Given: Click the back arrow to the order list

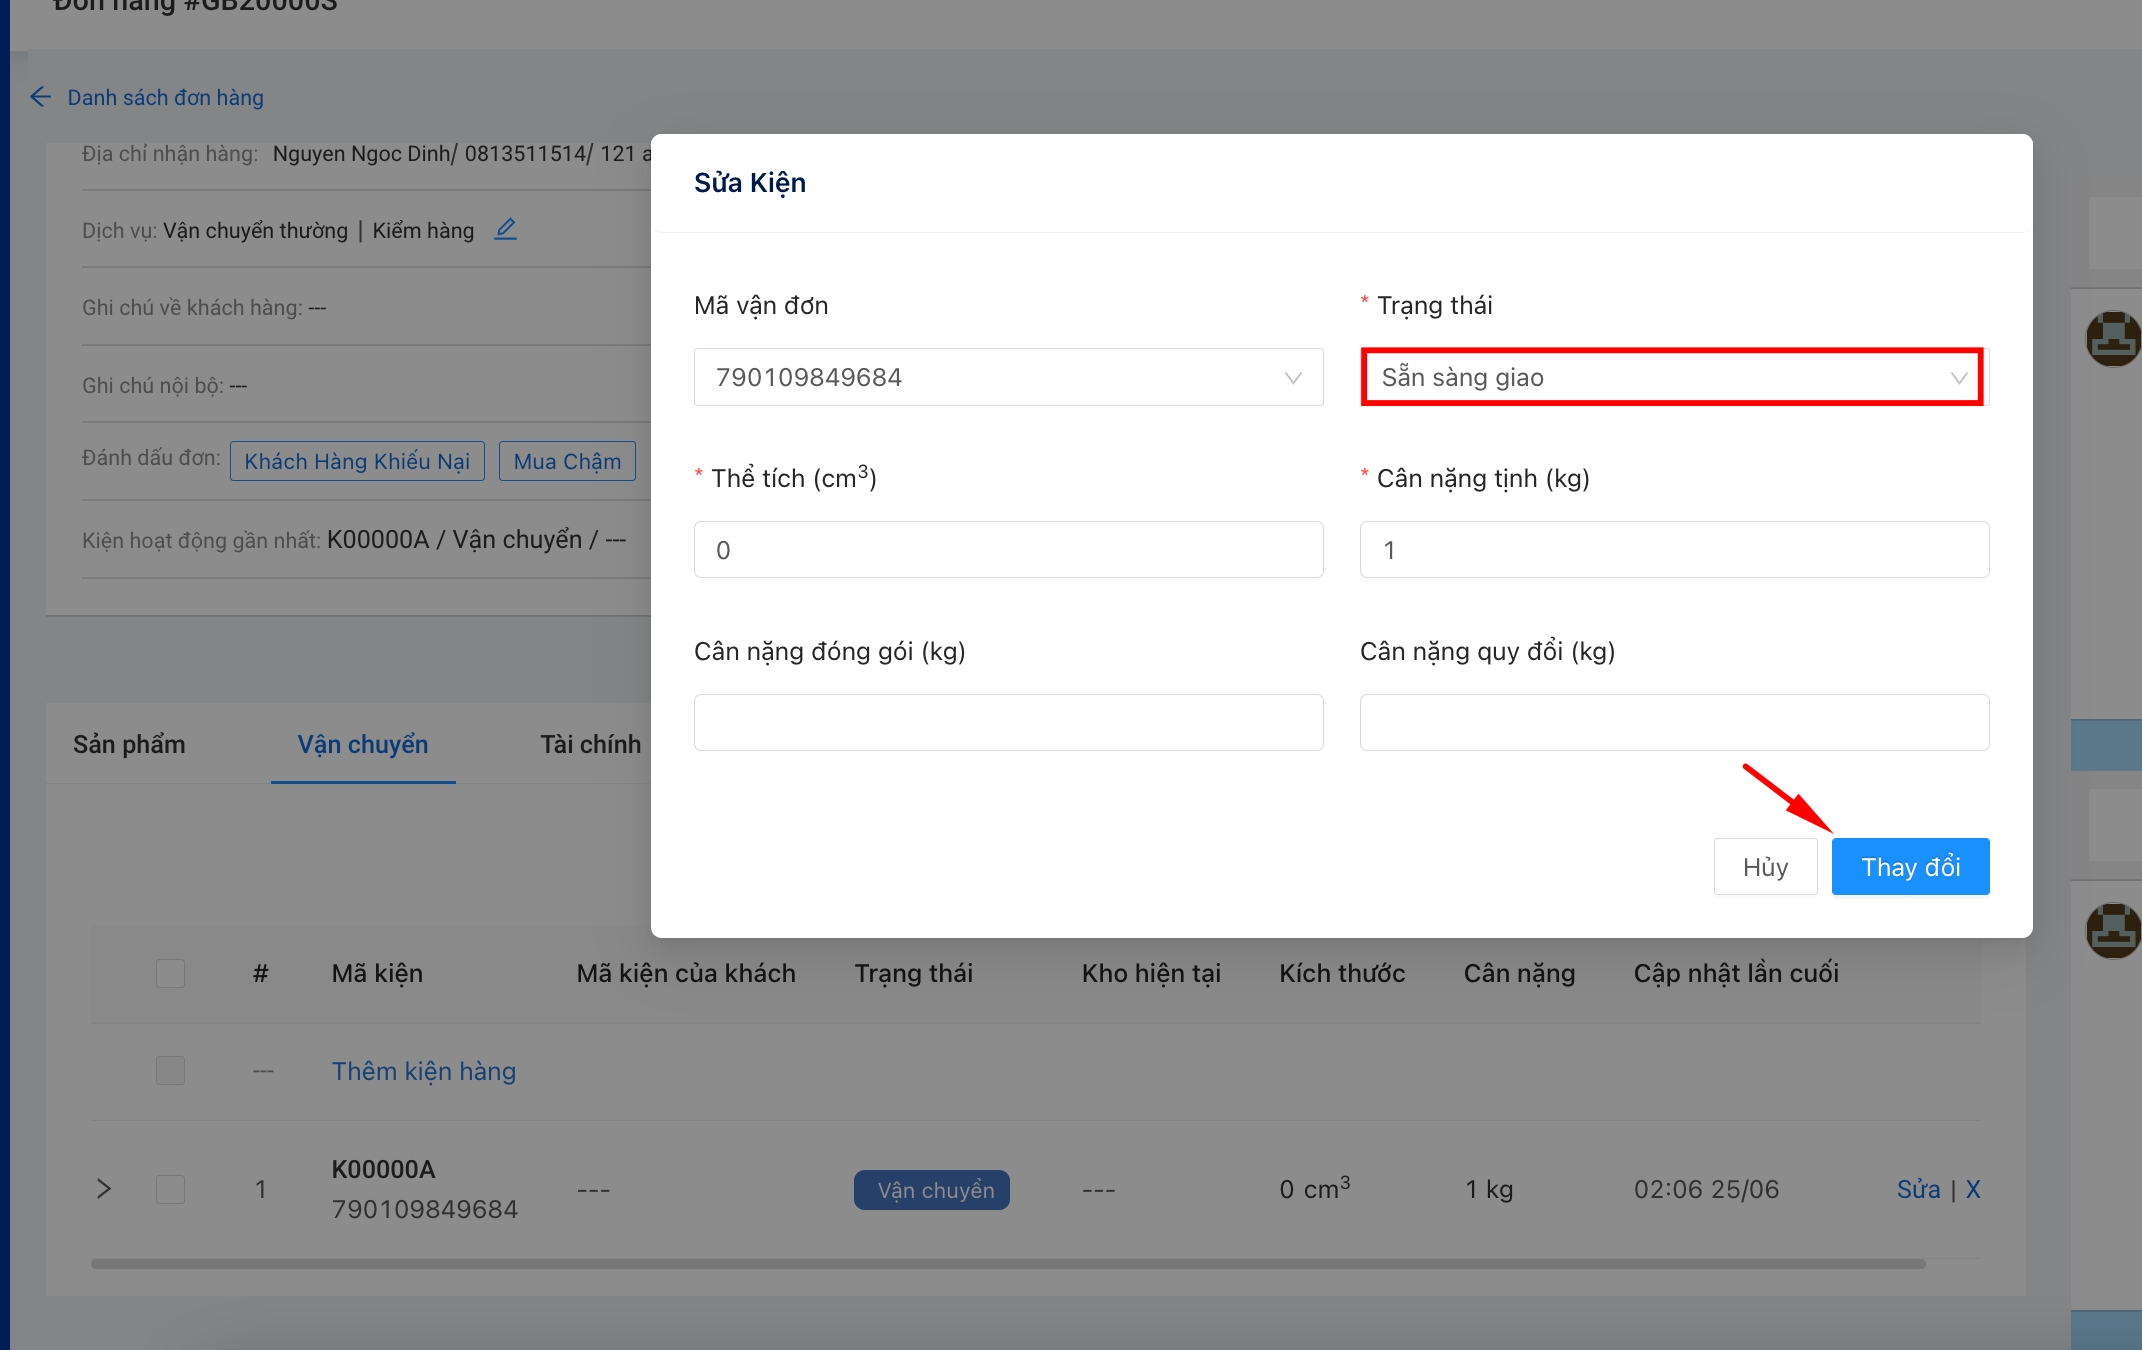Looking at the screenshot, I should [40, 97].
